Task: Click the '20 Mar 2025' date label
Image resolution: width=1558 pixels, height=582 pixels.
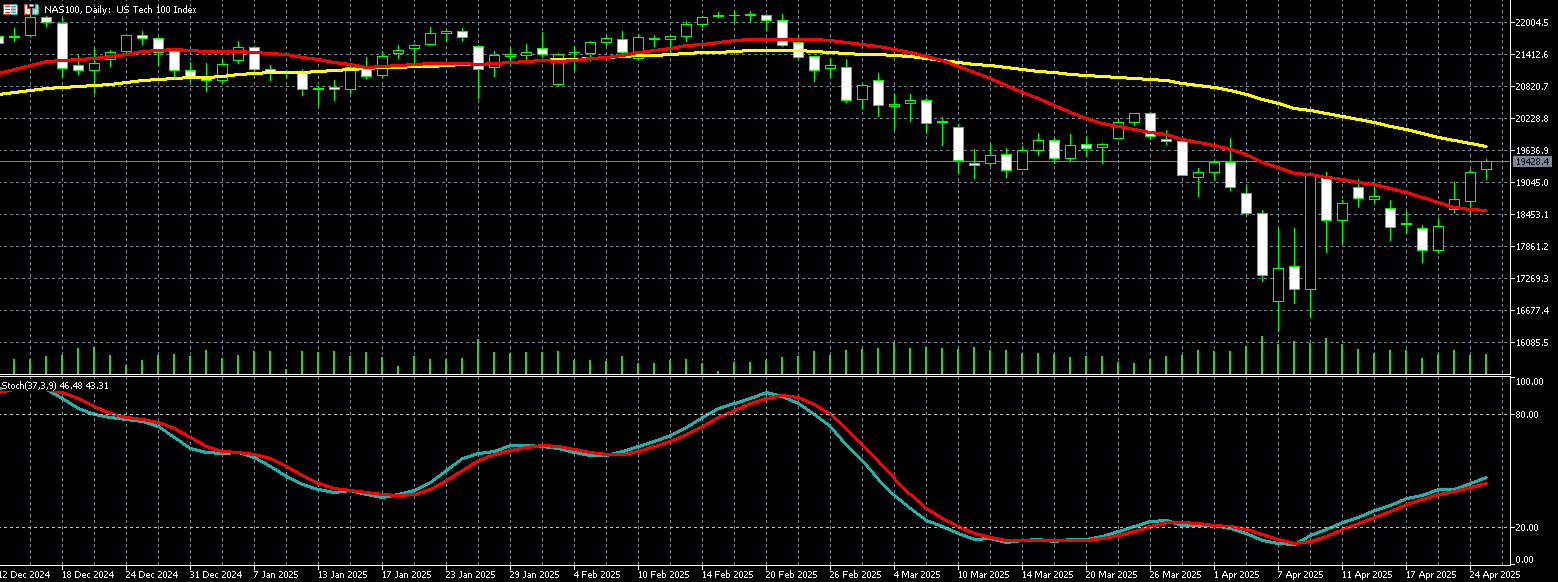Action: click(1112, 576)
